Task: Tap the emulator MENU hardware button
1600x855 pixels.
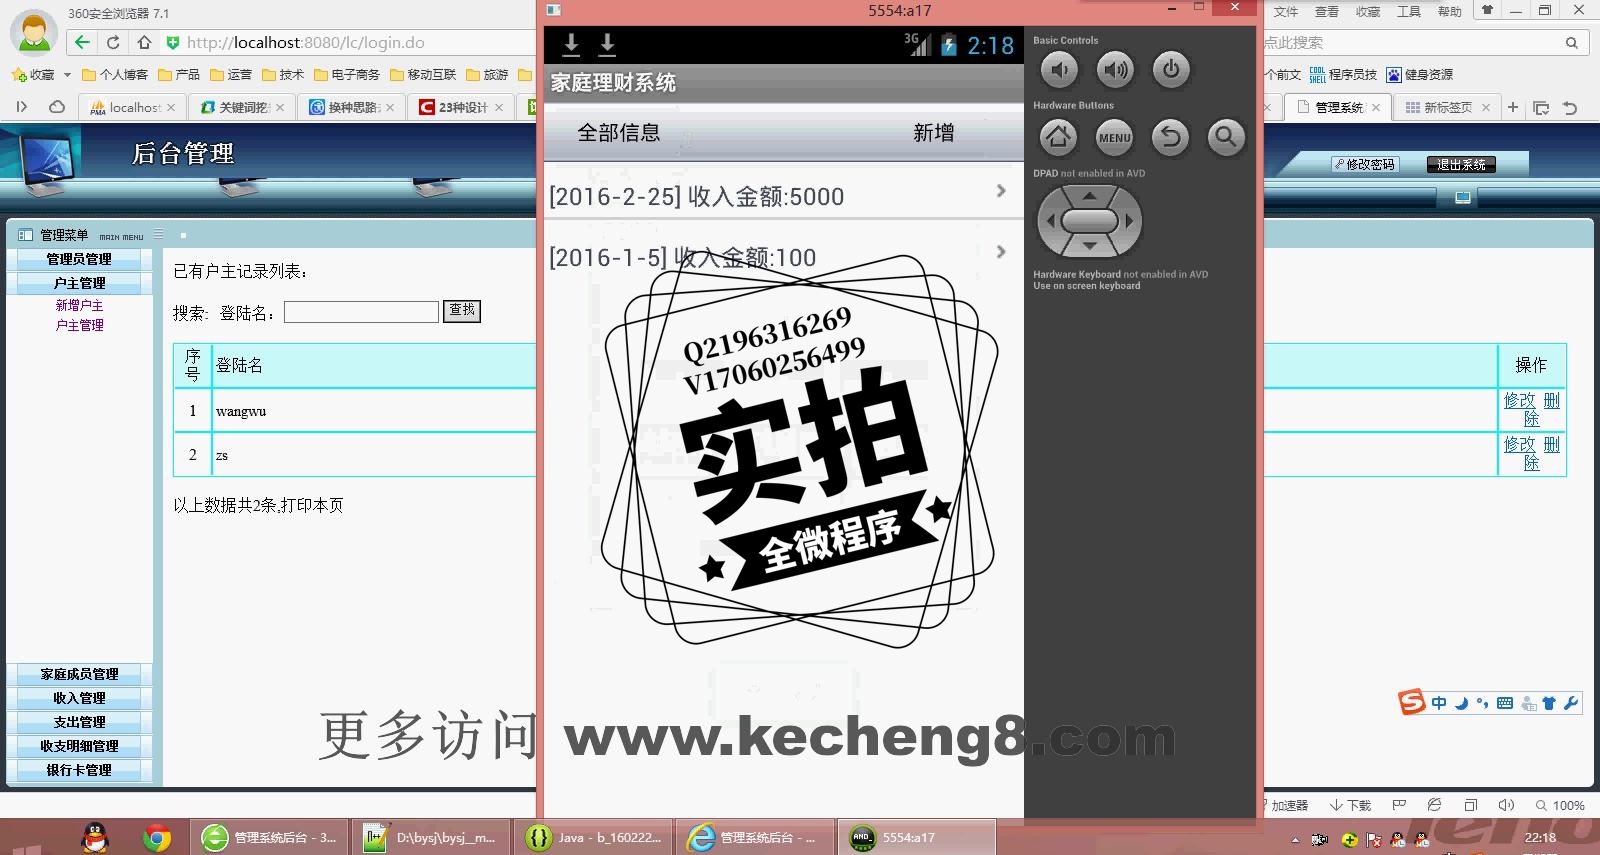Action: coord(1114,137)
